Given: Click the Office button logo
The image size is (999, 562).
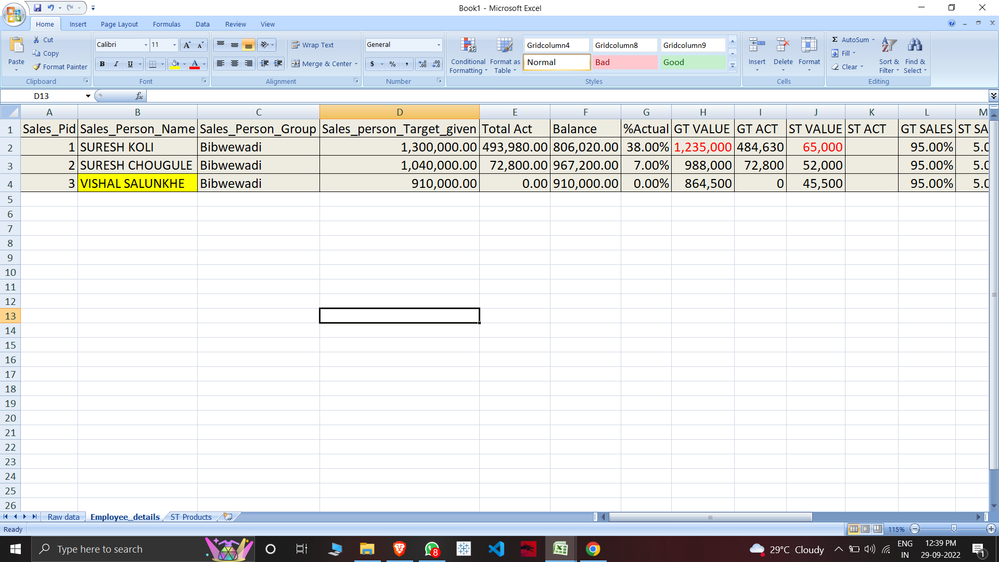Looking at the screenshot, I should [13, 13].
